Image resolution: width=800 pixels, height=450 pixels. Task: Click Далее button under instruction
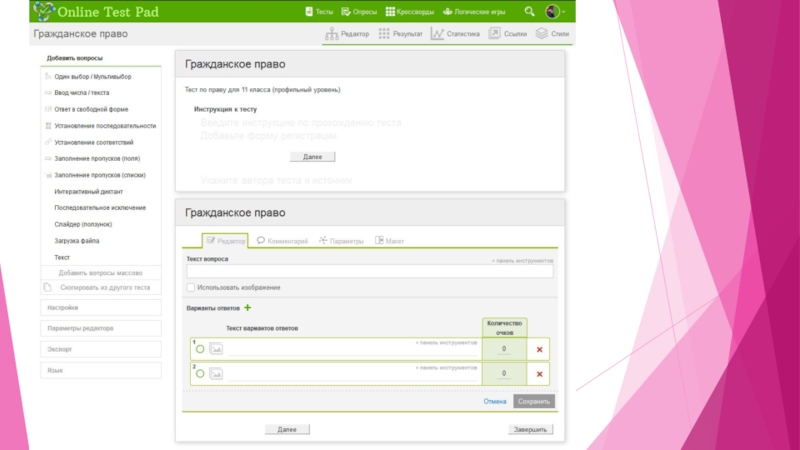coord(312,157)
